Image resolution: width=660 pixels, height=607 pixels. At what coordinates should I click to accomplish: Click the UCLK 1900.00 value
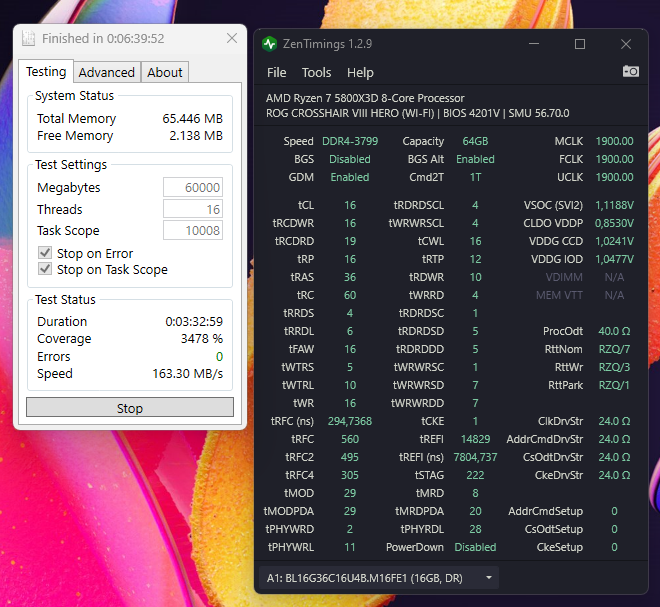pyautogui.click(x=614, y=177)
